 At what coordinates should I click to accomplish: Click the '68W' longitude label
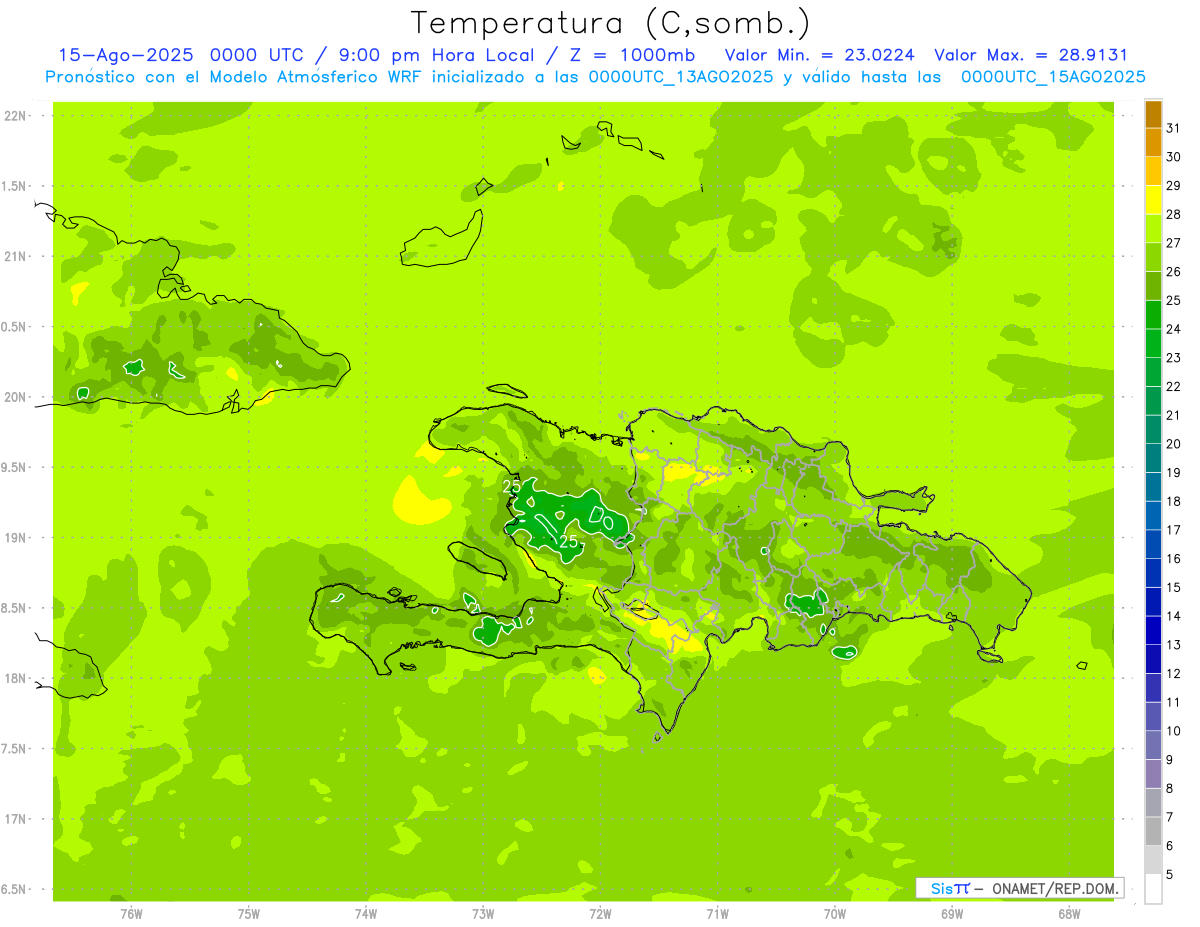coord(1069,913)
